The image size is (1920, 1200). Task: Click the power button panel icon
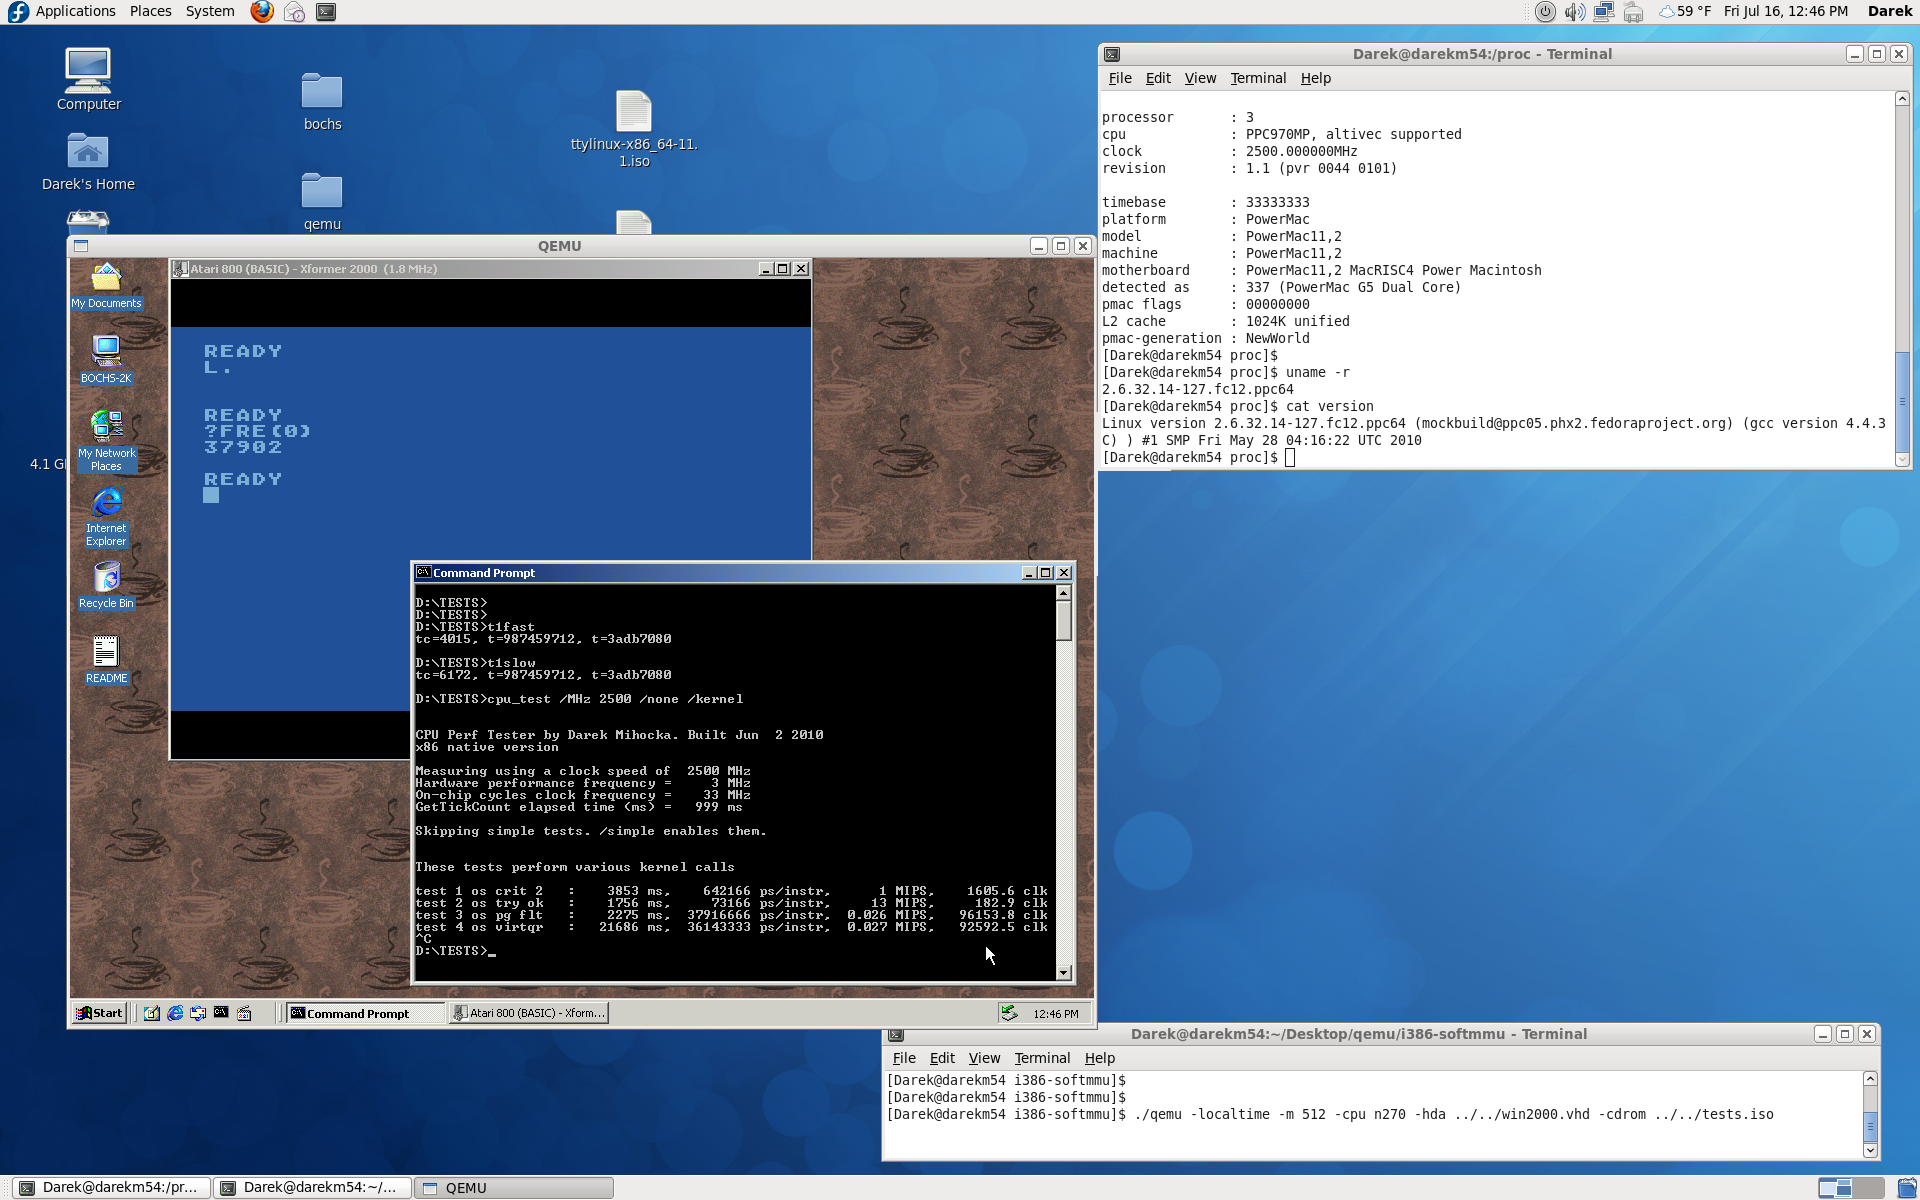(1545, 12)
